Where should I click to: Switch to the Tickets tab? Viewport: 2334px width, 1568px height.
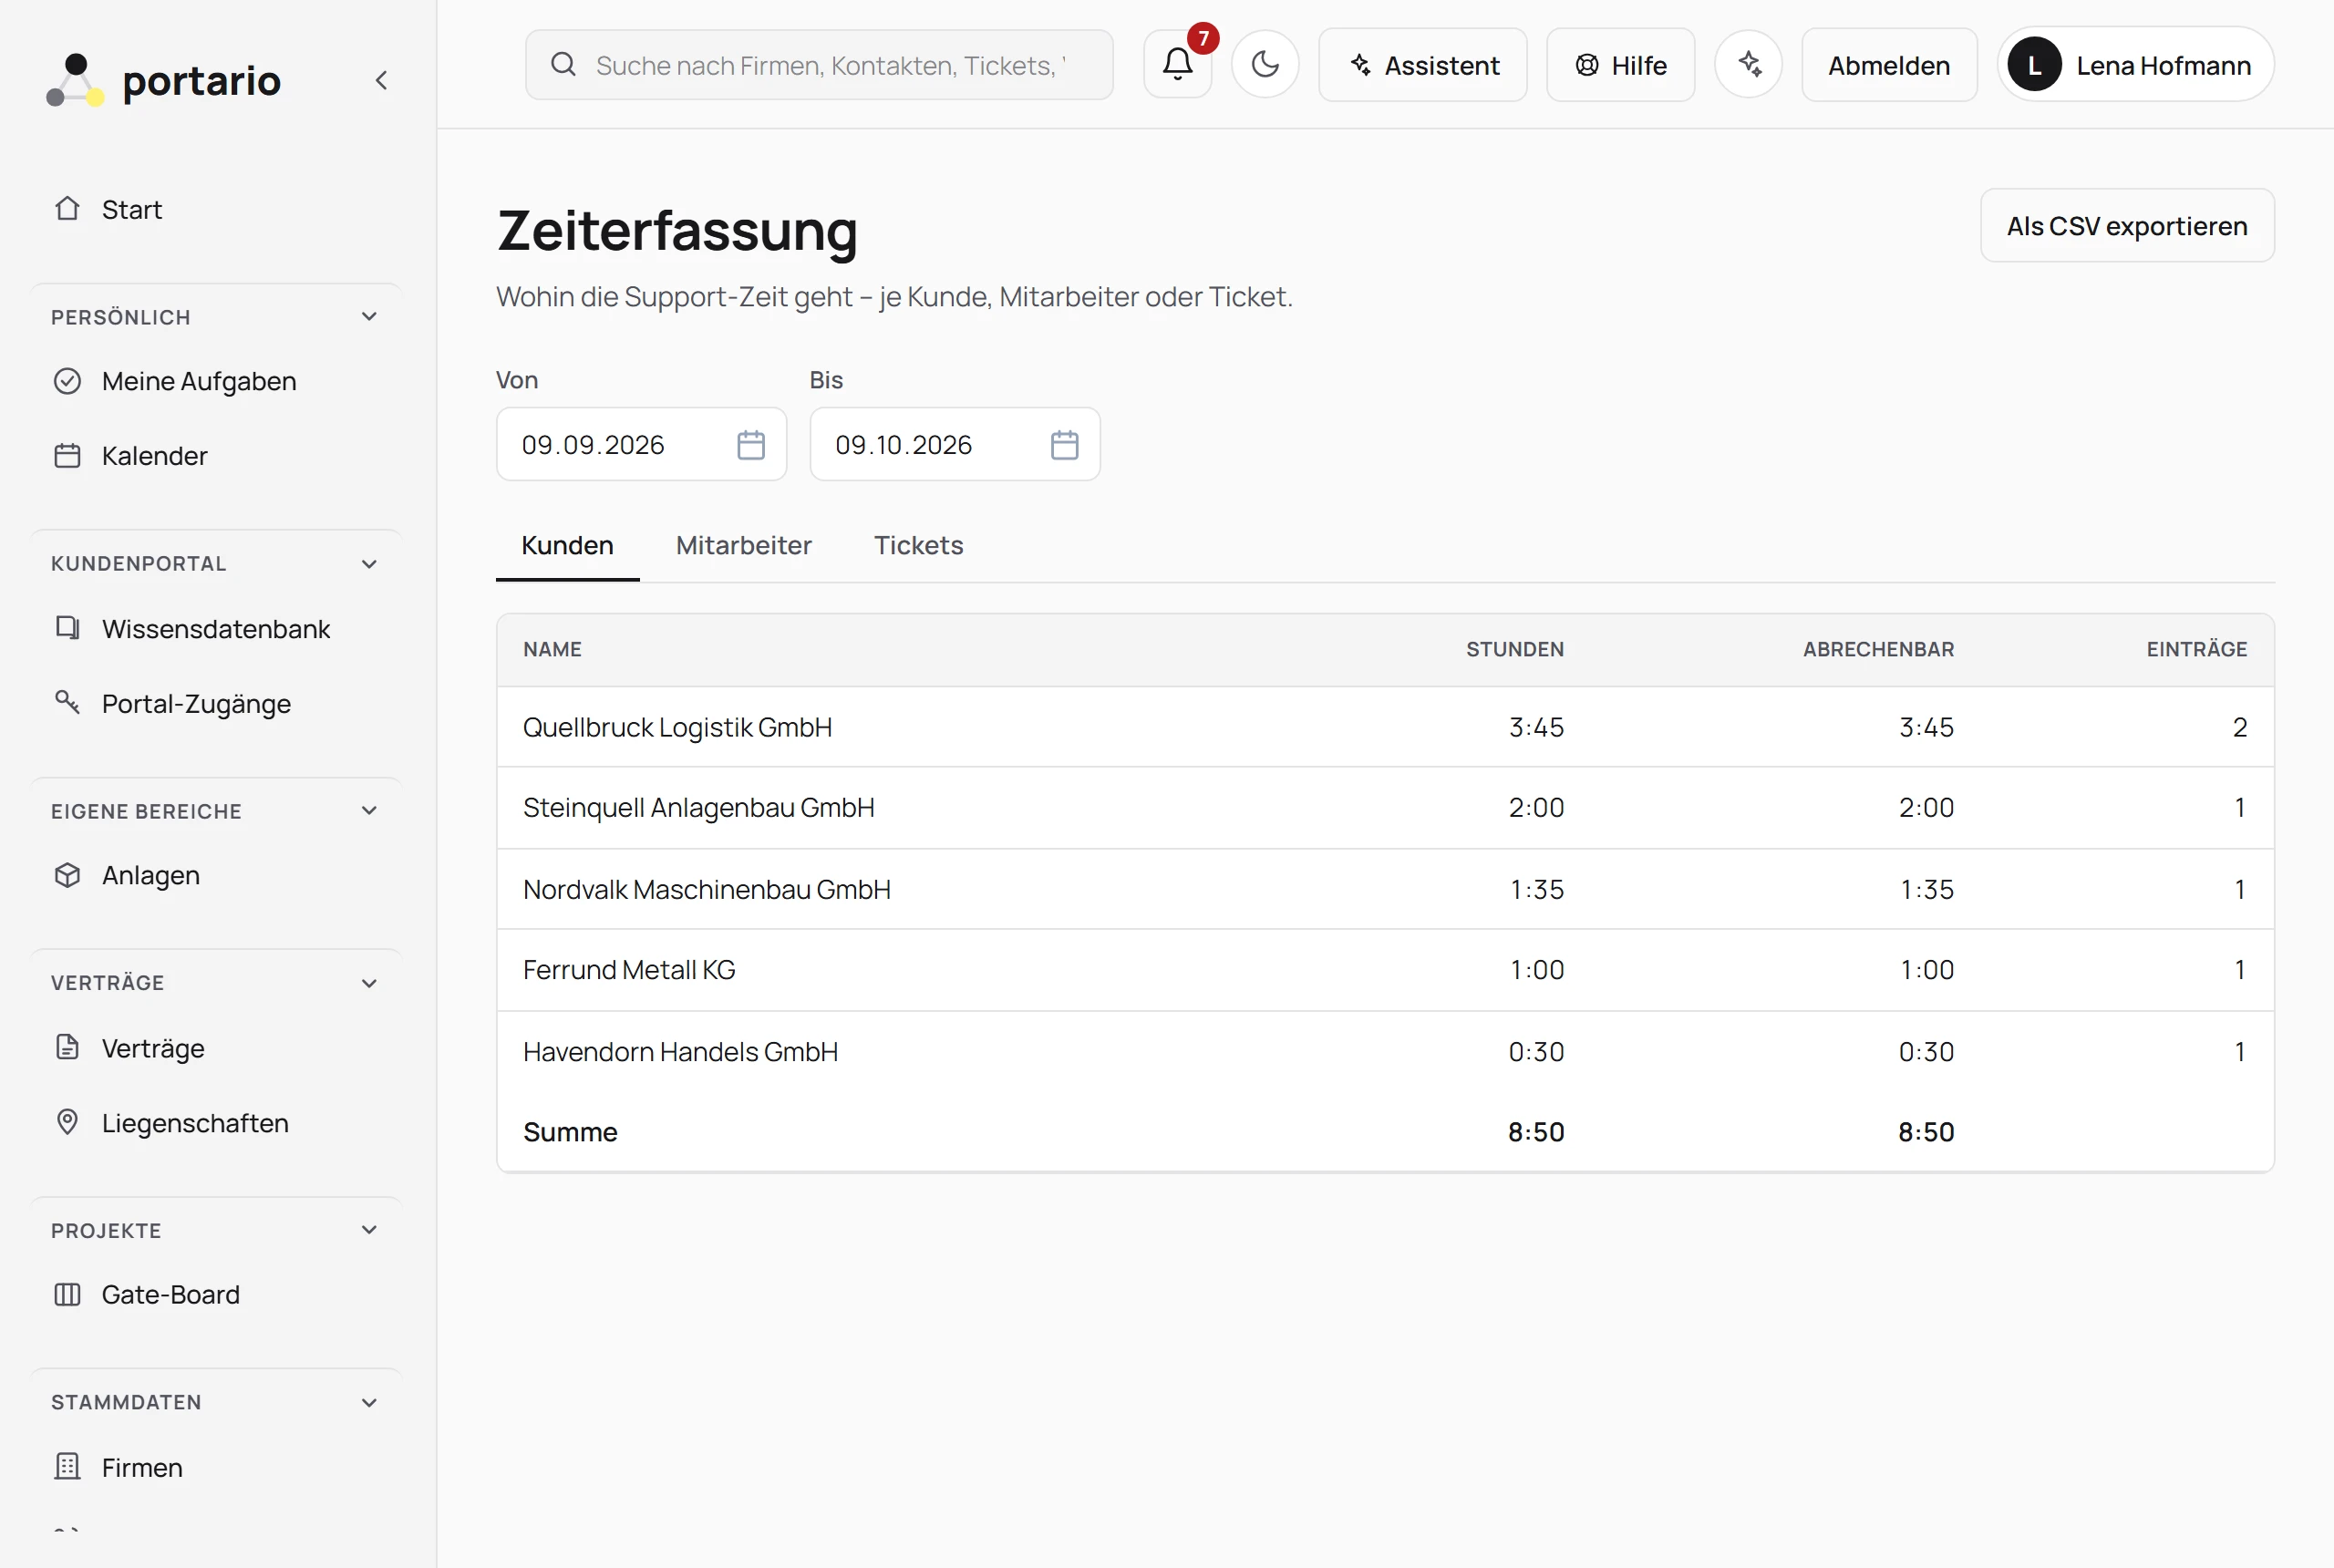(x=918, y=546)
